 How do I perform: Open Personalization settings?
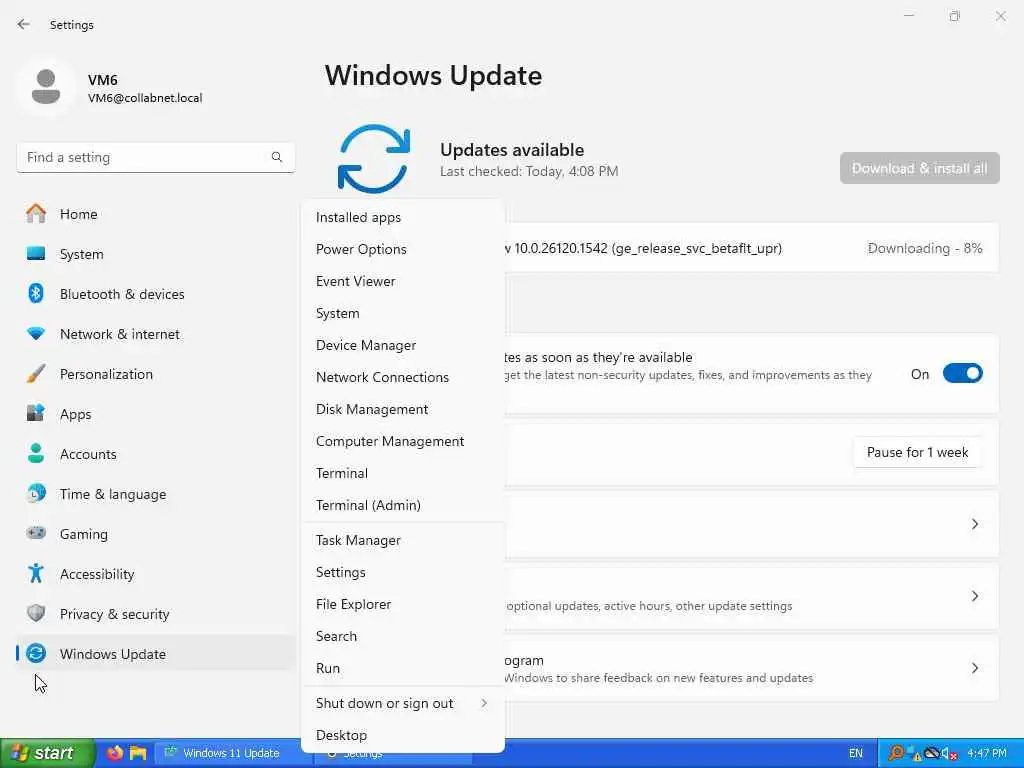pos(155,374)
